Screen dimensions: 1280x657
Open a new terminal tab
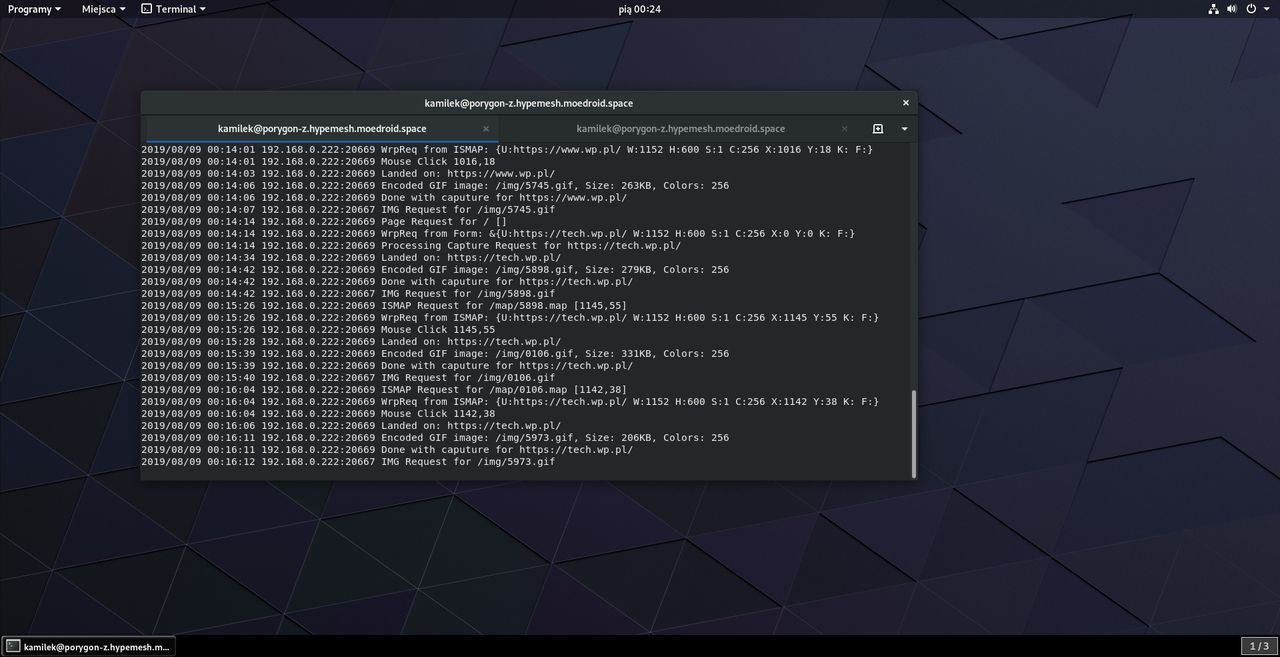pos(877,129)
